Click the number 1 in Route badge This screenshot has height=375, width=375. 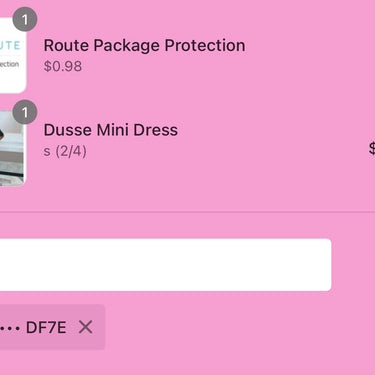click(x=25, y=20)
